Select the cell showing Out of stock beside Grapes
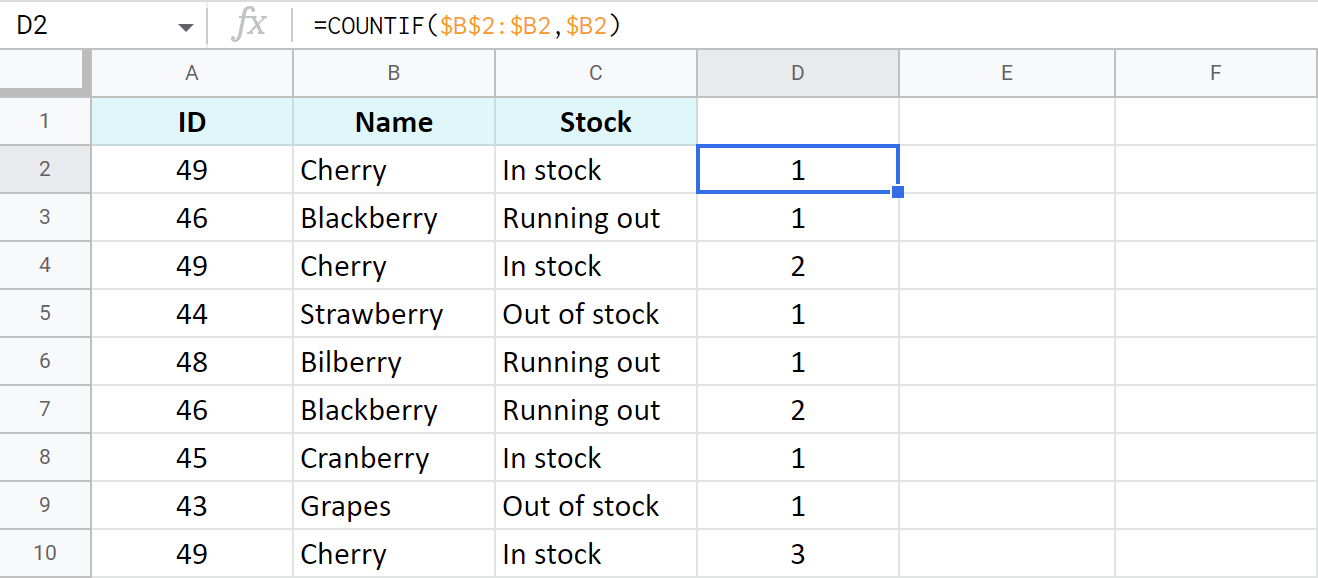Screen dimensions: 1318x578 tap(595, 505)
